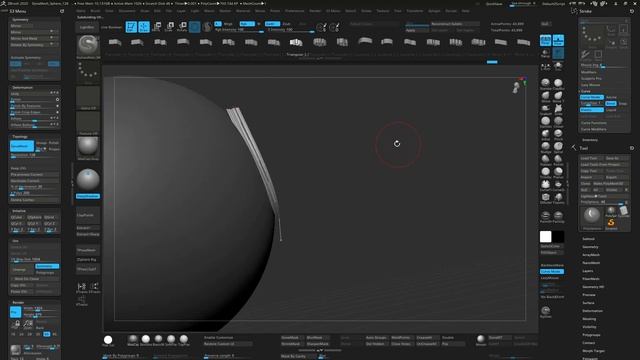Select the Nudge brush icon
Viewport: 640px width, 360px height.
coord(545,147)
